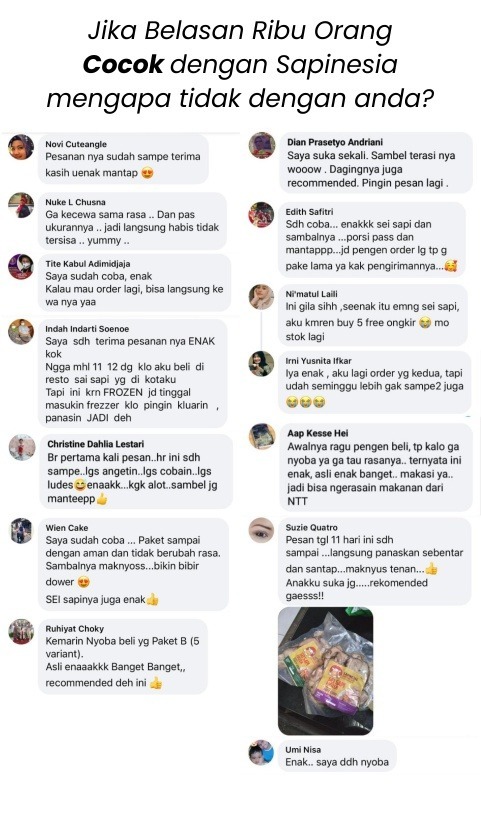Select Indah Indarti Soenoe's profile avatar
The width and height of the screenshot is (481, 818).
(21, 331)
